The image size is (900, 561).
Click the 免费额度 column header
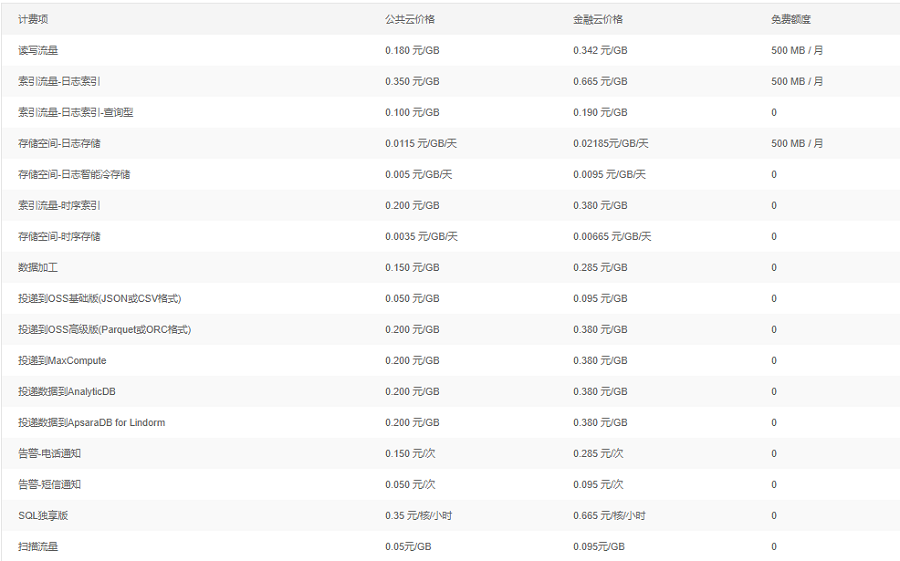pyautogui.click(x=791, y=20)
